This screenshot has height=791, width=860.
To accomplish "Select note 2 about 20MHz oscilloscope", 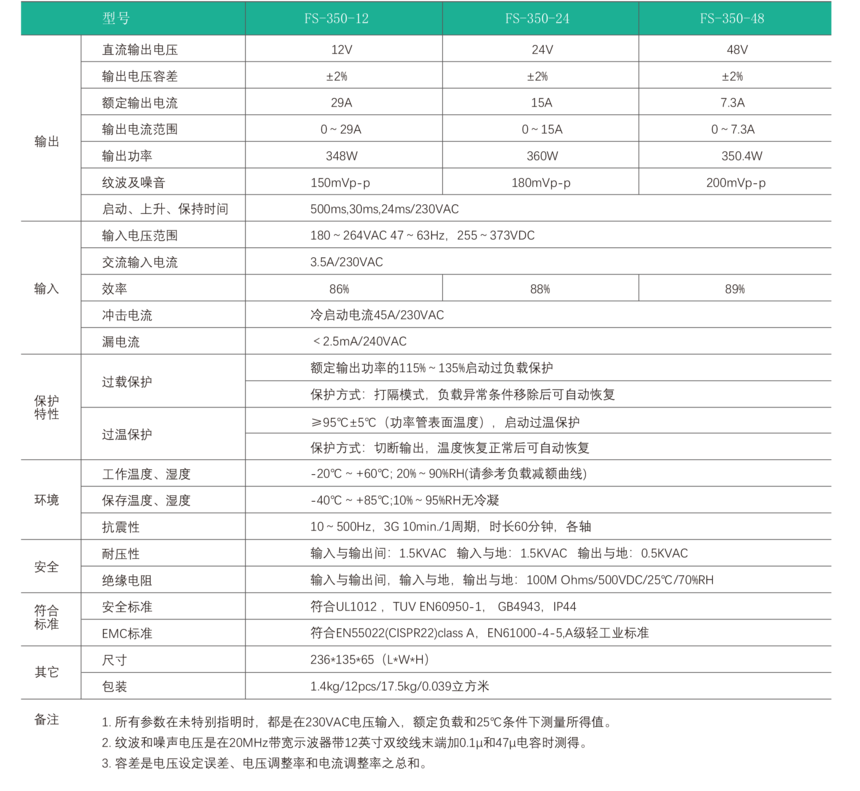I will (x=345, y=743).
